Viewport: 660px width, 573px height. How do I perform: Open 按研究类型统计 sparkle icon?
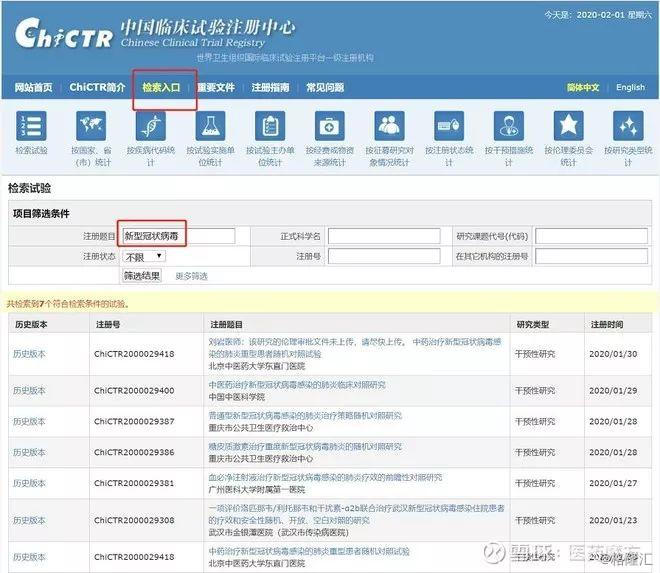628,126
